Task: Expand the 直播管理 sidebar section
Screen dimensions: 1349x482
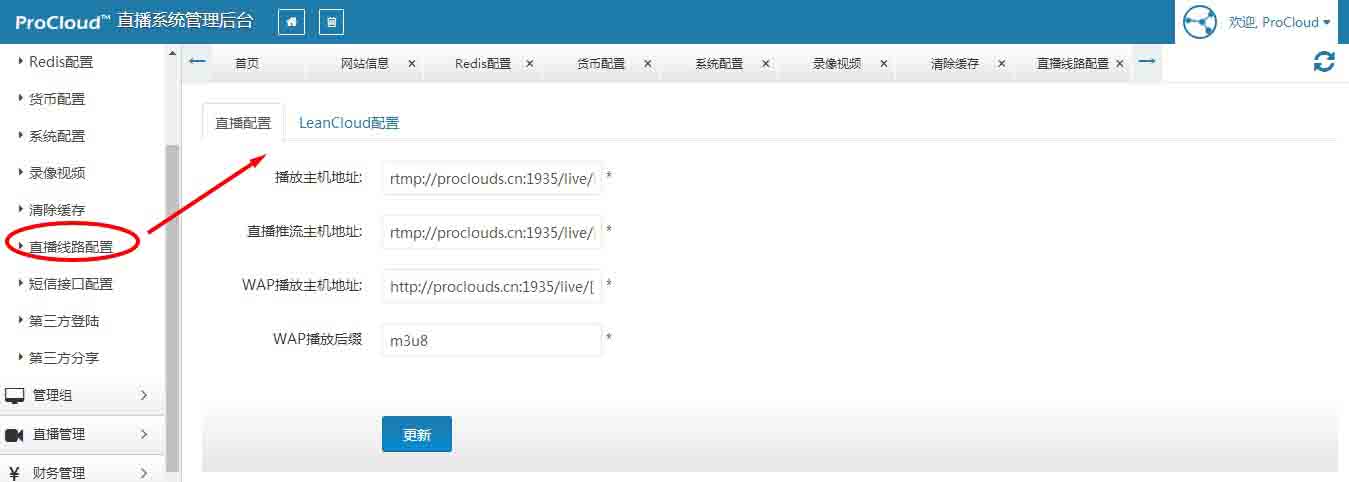Action: click(82, 434)
